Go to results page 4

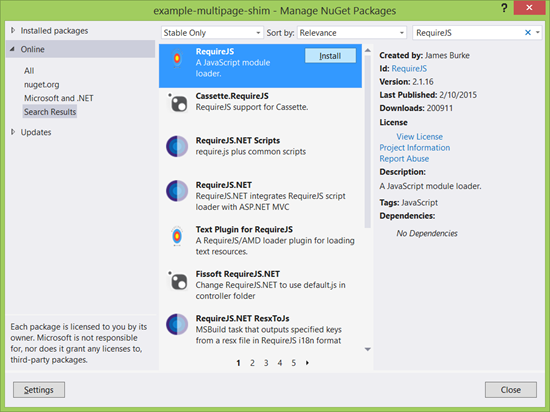[x=280, y=363]
